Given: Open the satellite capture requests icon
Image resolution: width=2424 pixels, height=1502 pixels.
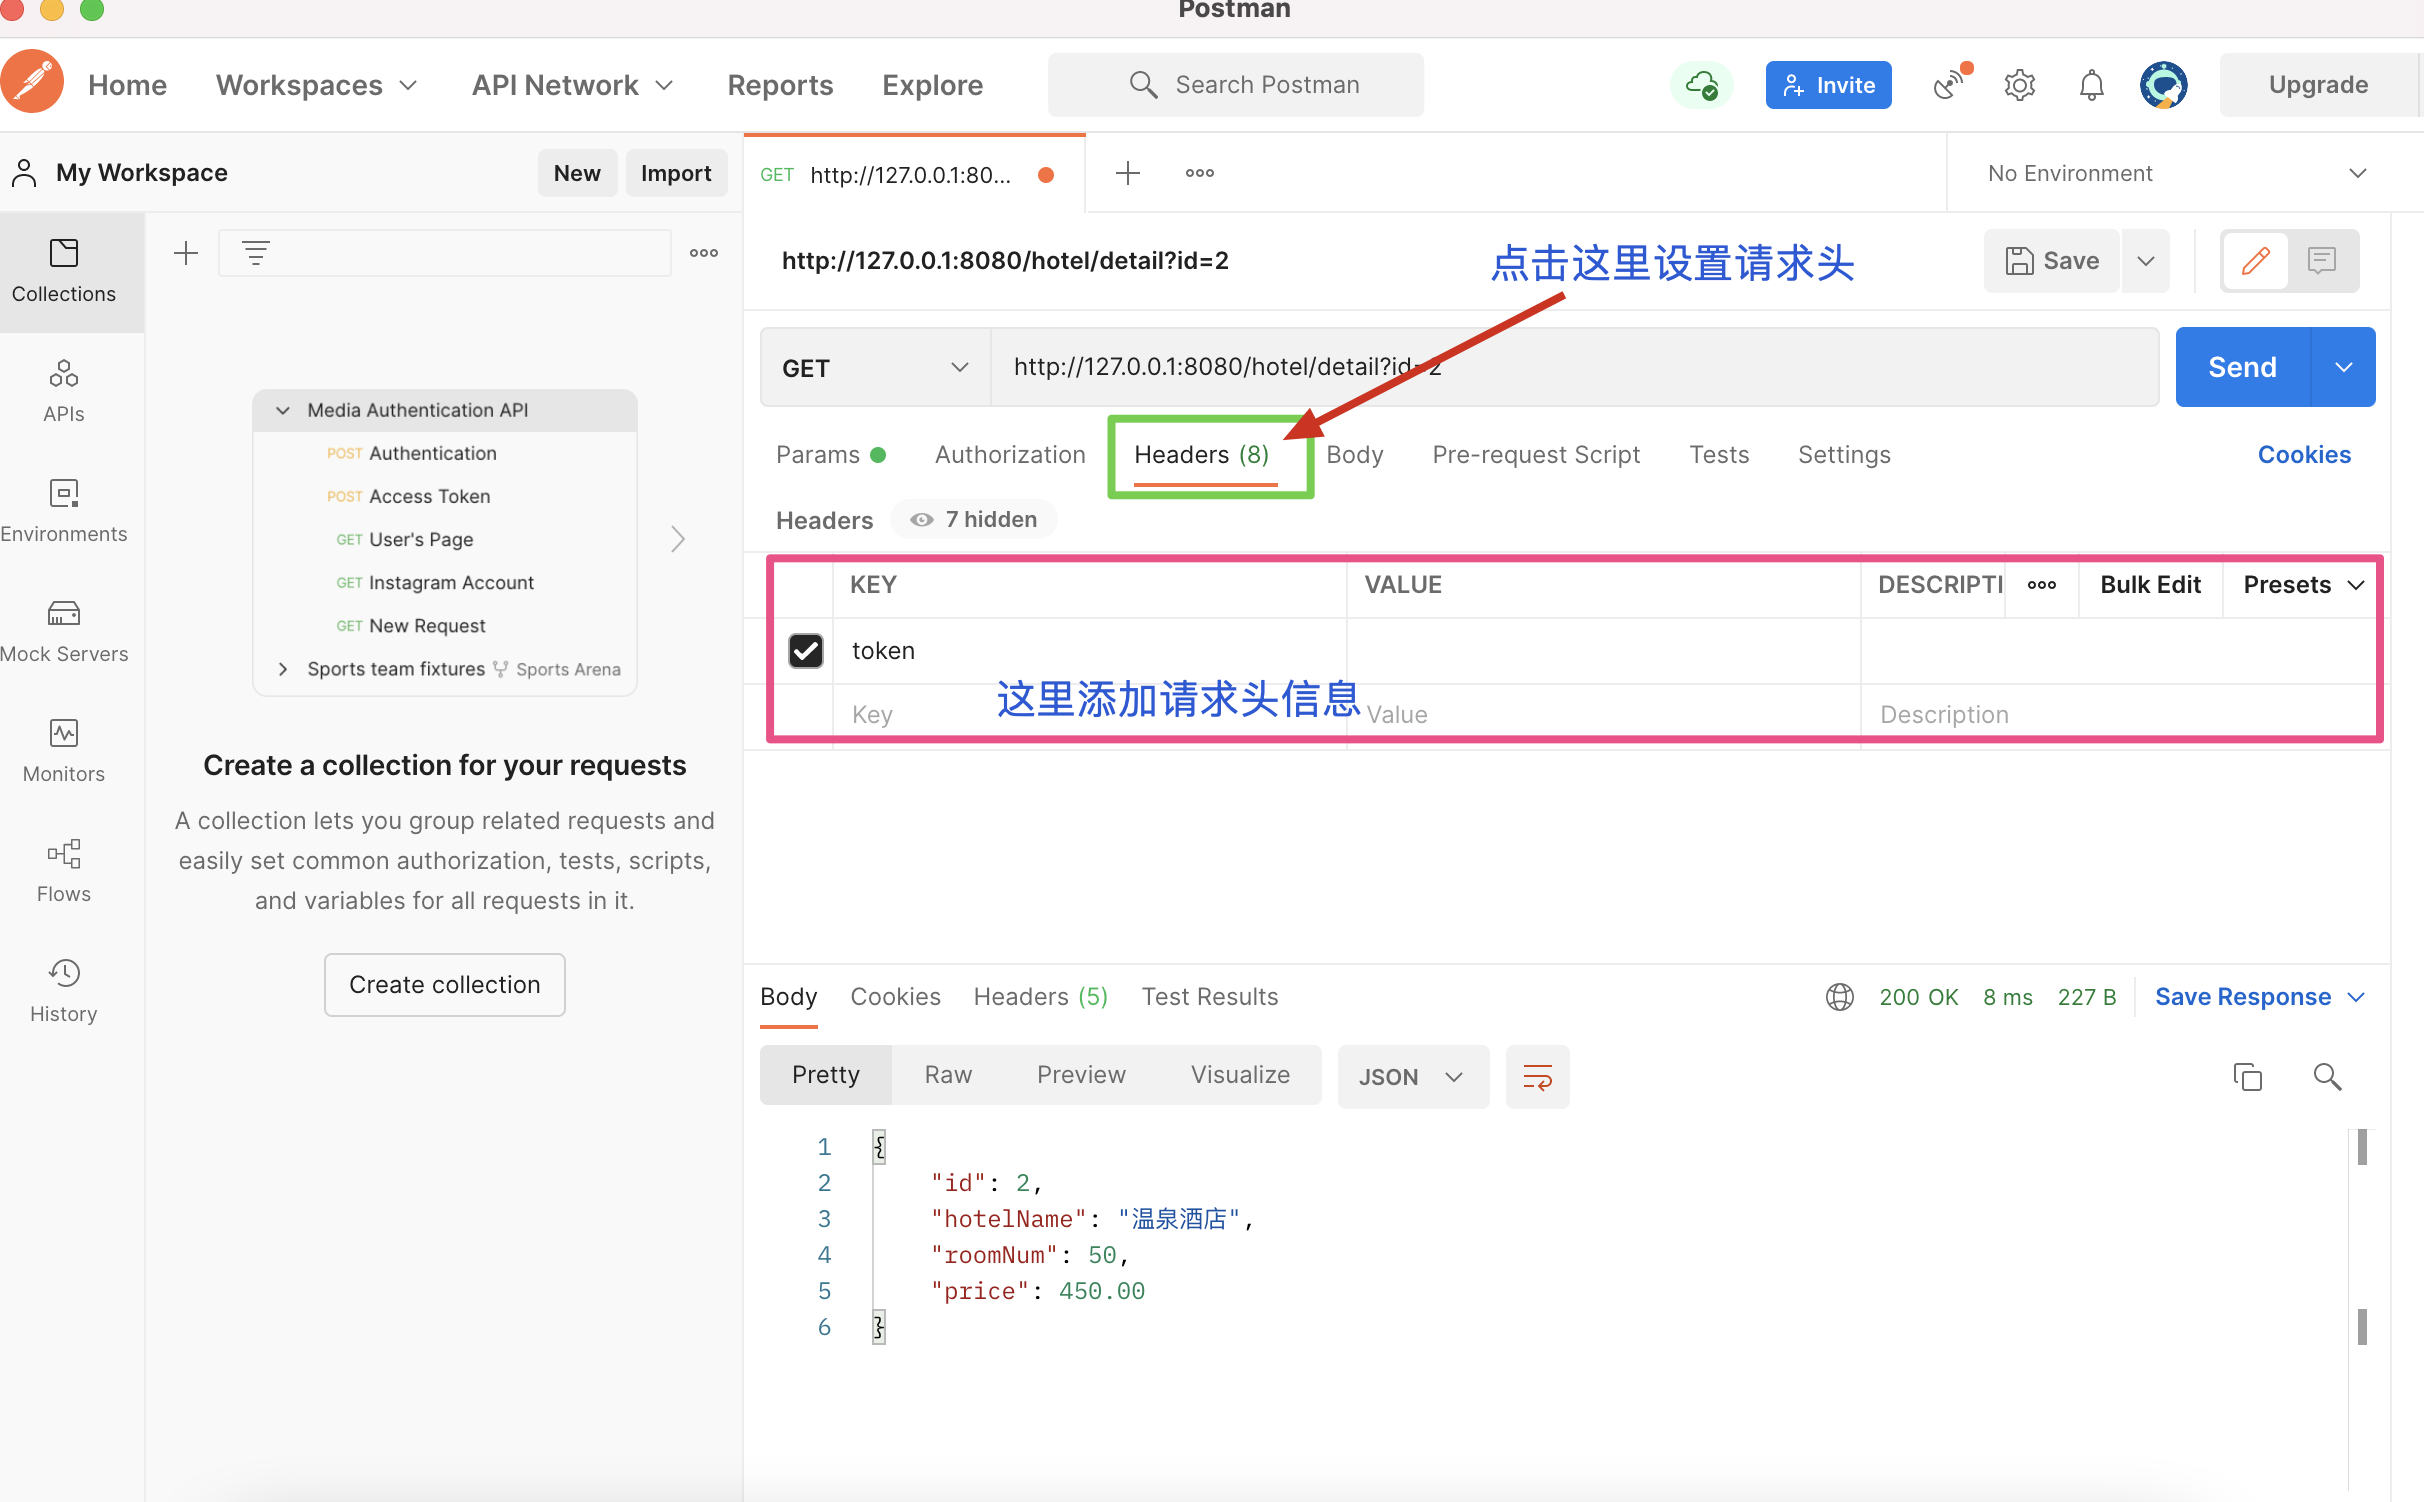Looking at the screenshot, I should 1950,85.
